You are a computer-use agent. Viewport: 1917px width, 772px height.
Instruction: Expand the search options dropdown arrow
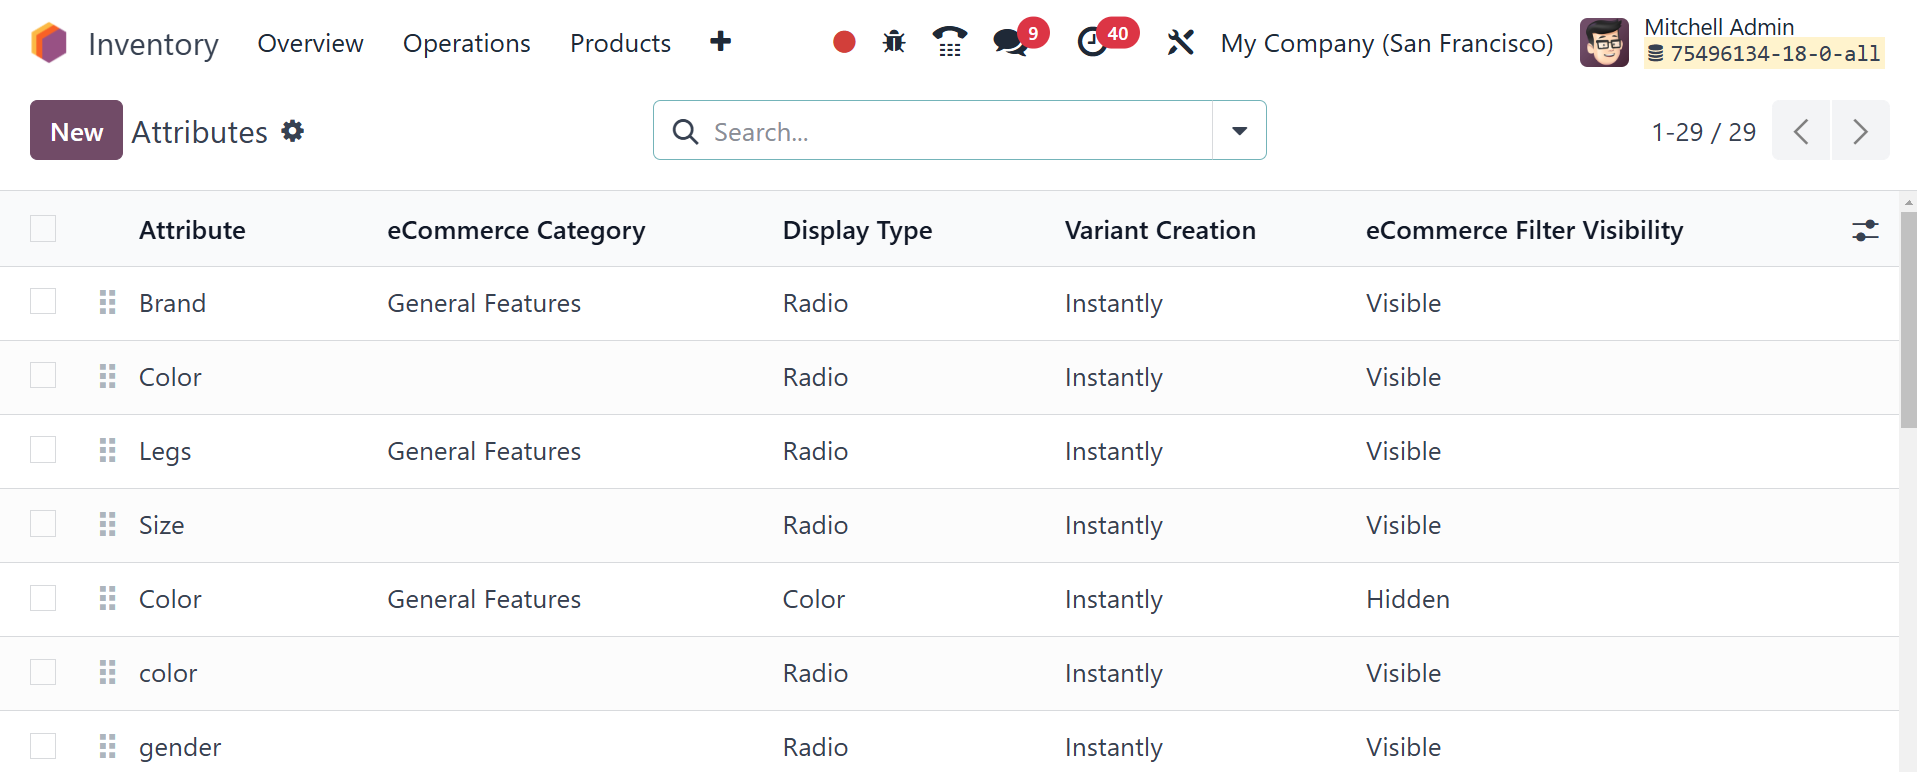(x=1239, y=130)
